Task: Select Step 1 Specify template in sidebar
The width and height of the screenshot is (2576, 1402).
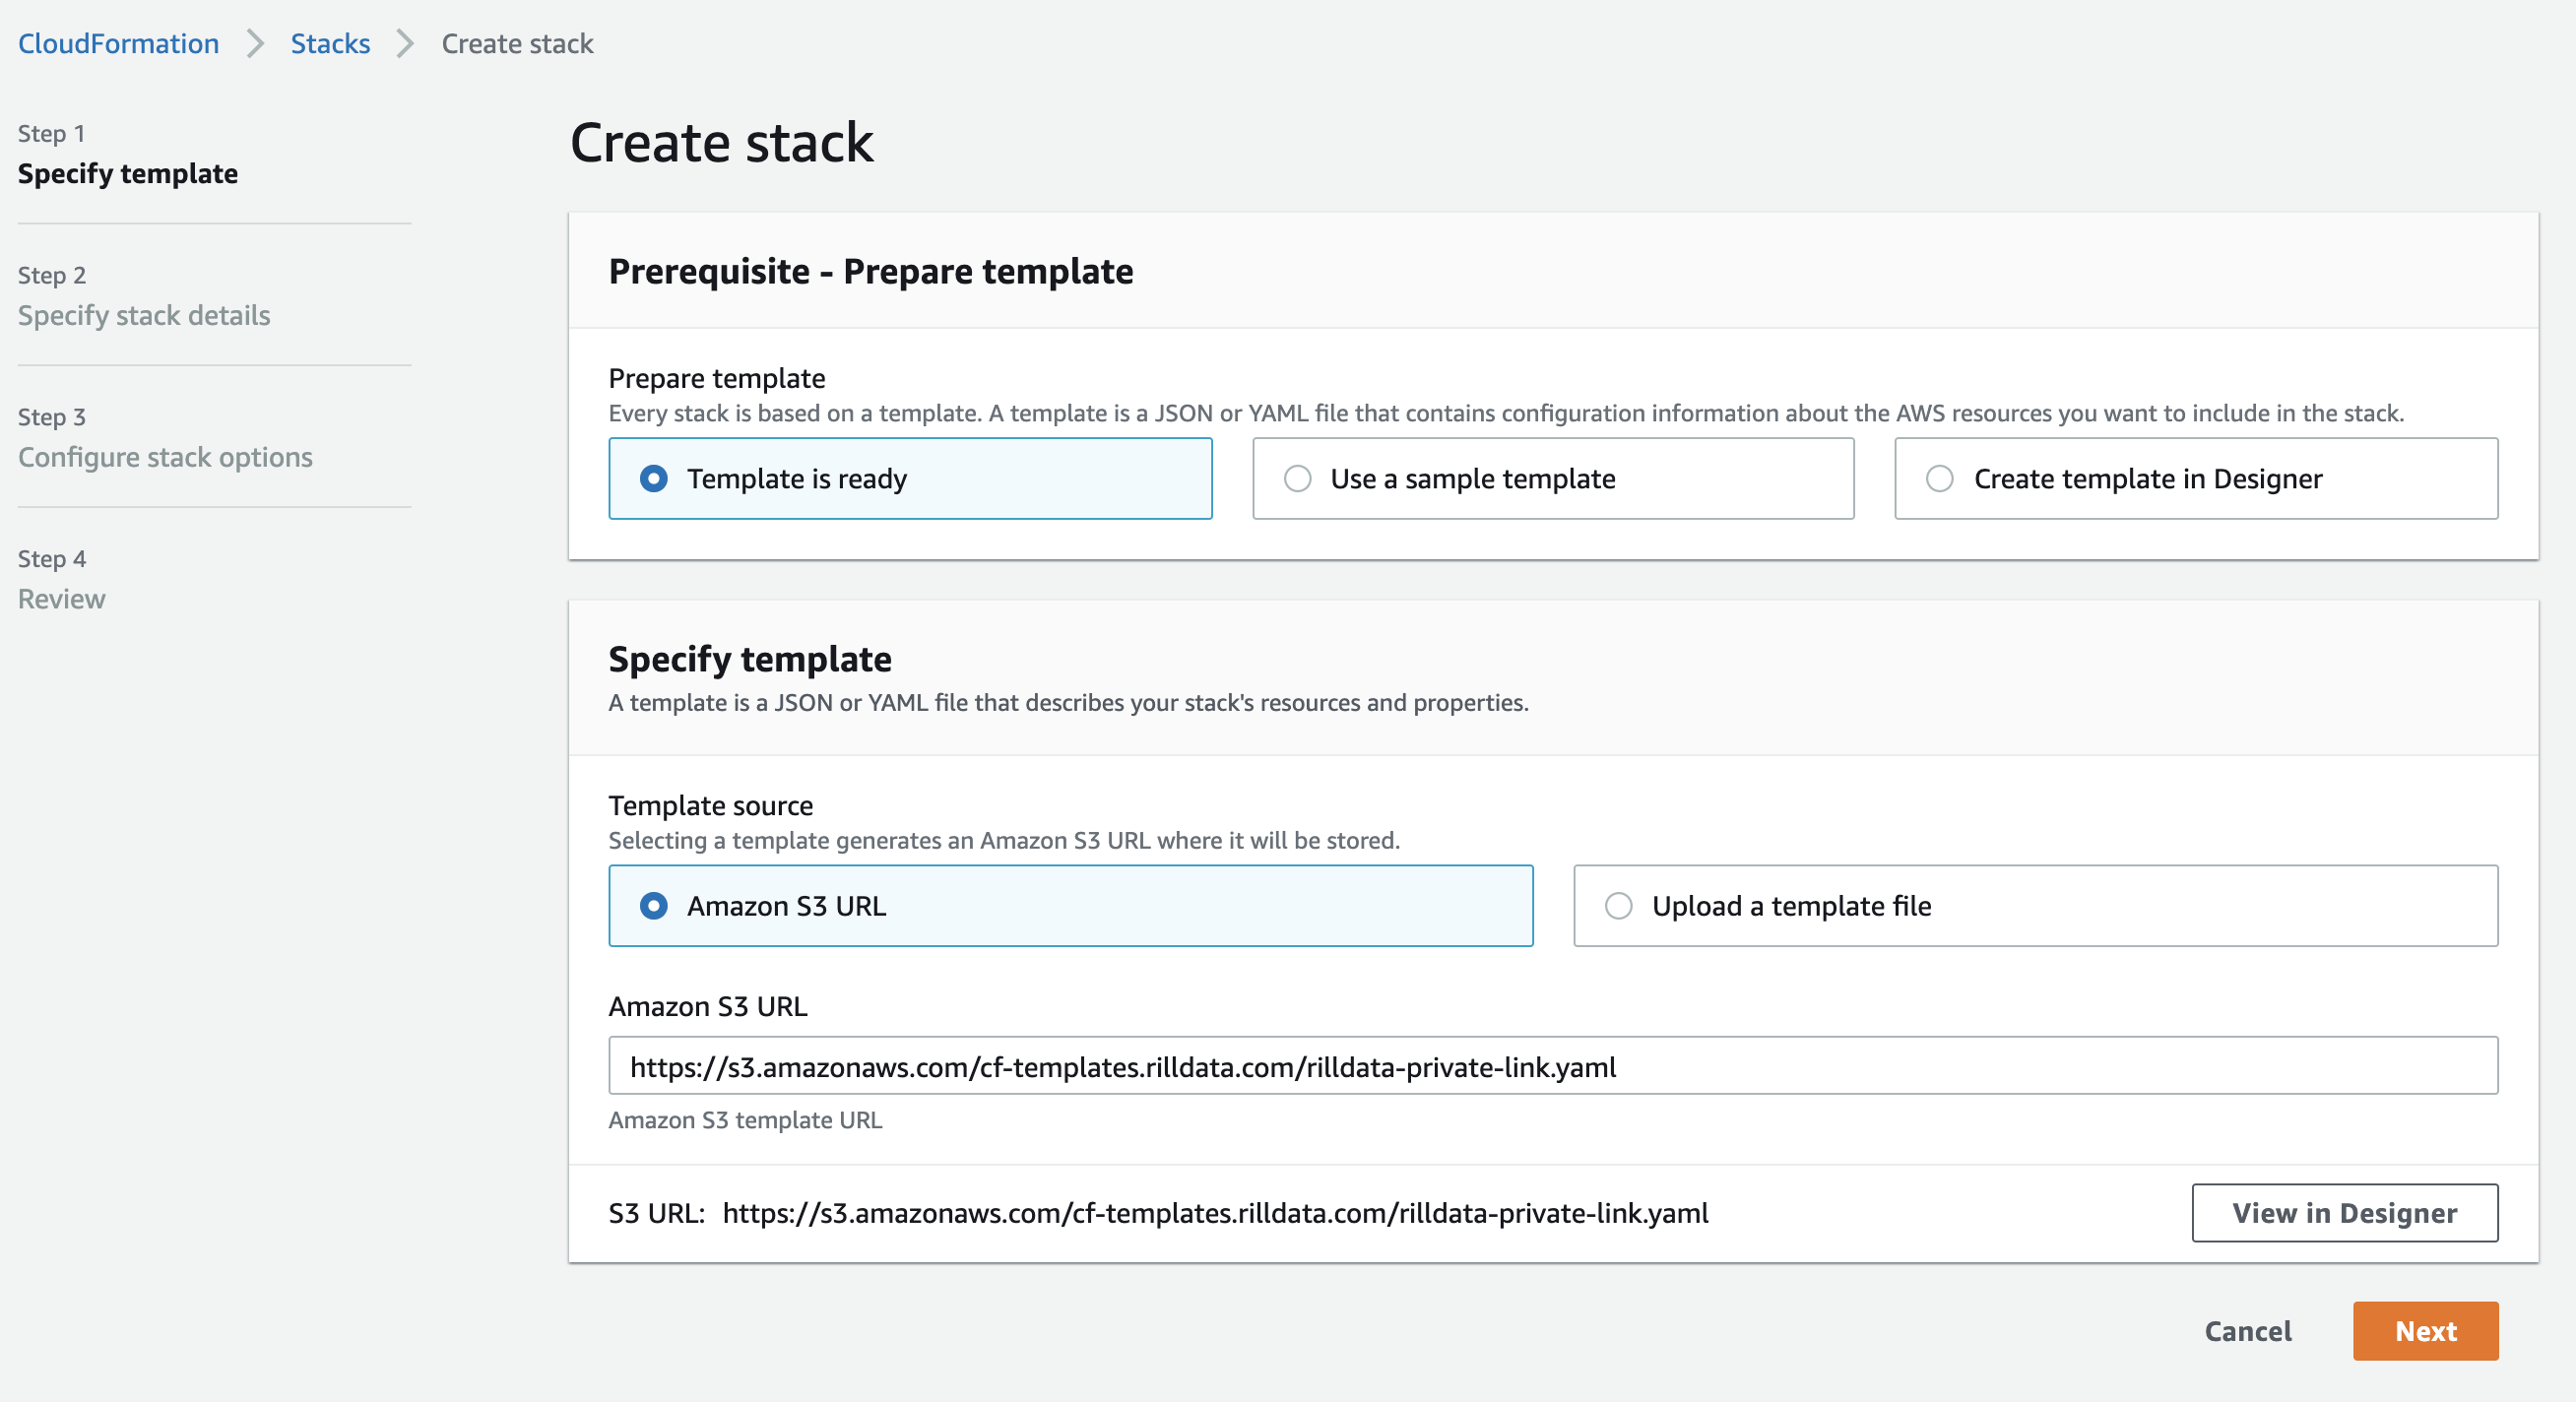Action: tap(128, 174)
